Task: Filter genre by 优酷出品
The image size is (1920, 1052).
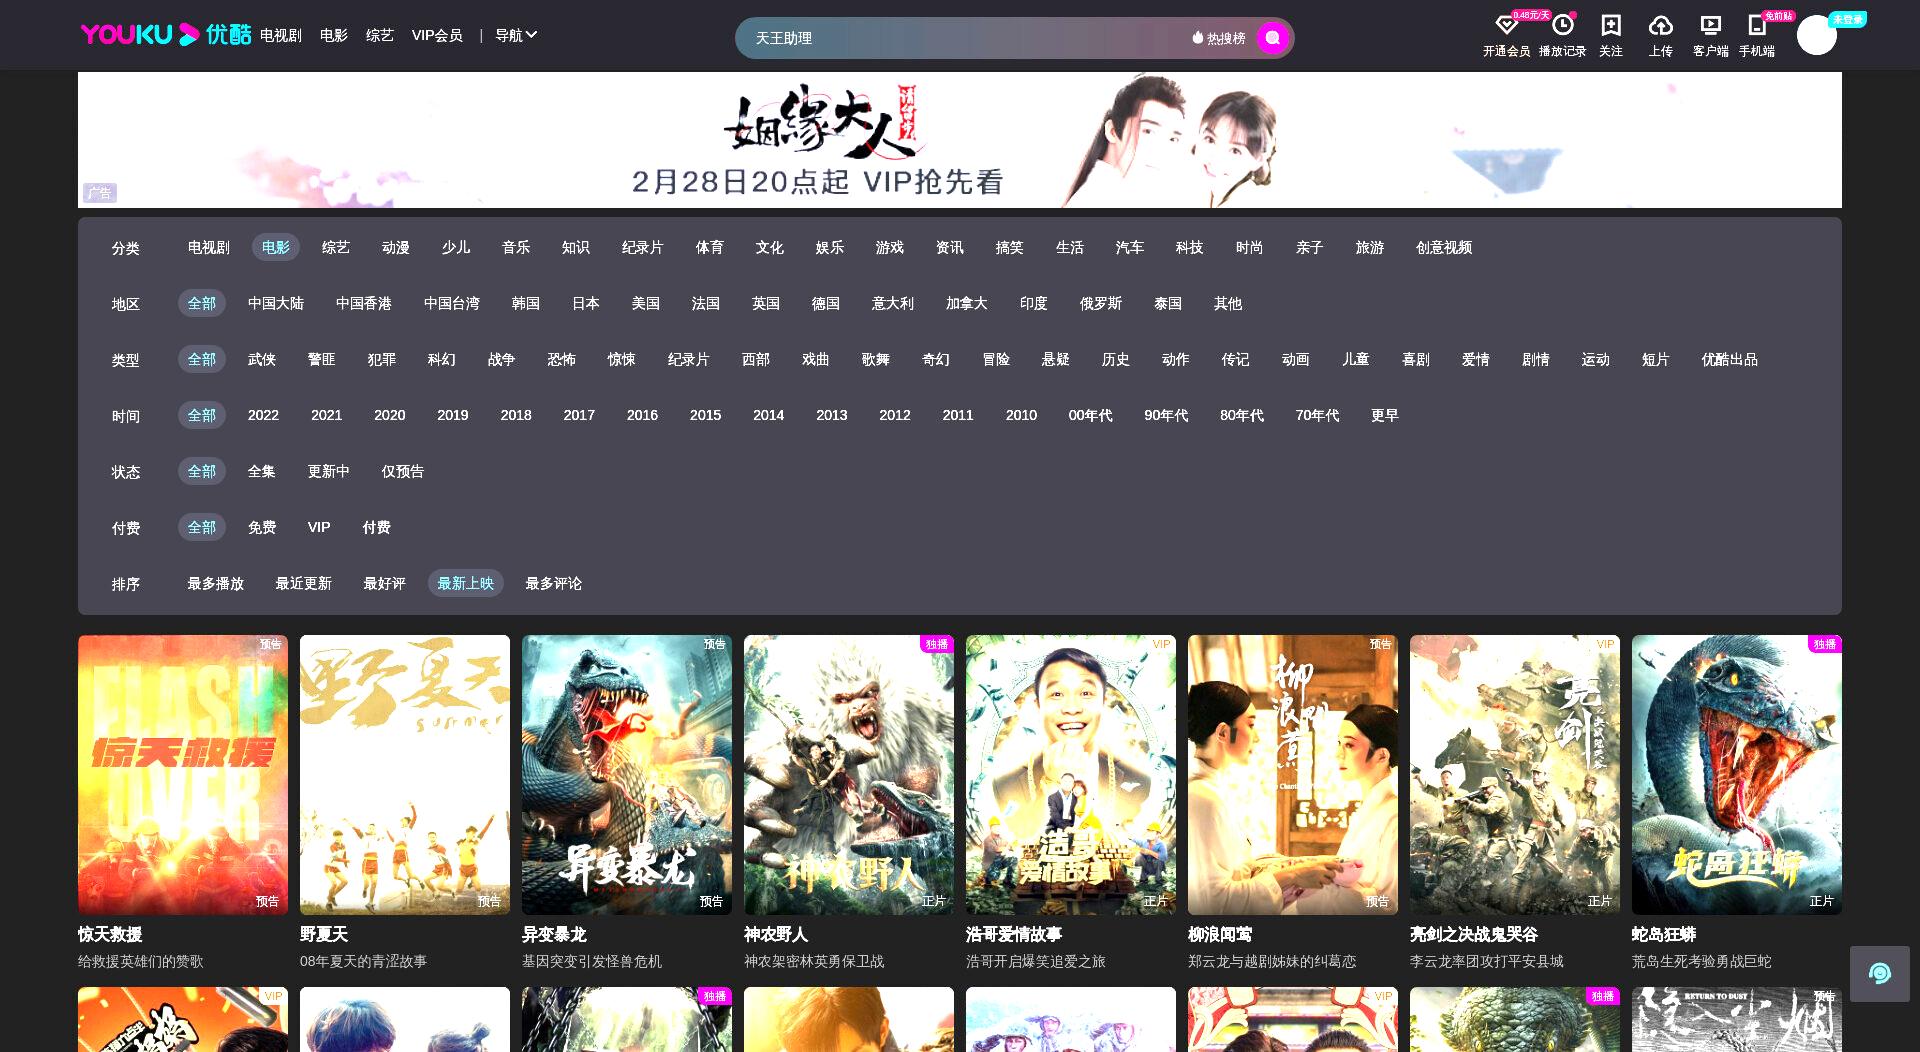Action: tap(1729, 359)
